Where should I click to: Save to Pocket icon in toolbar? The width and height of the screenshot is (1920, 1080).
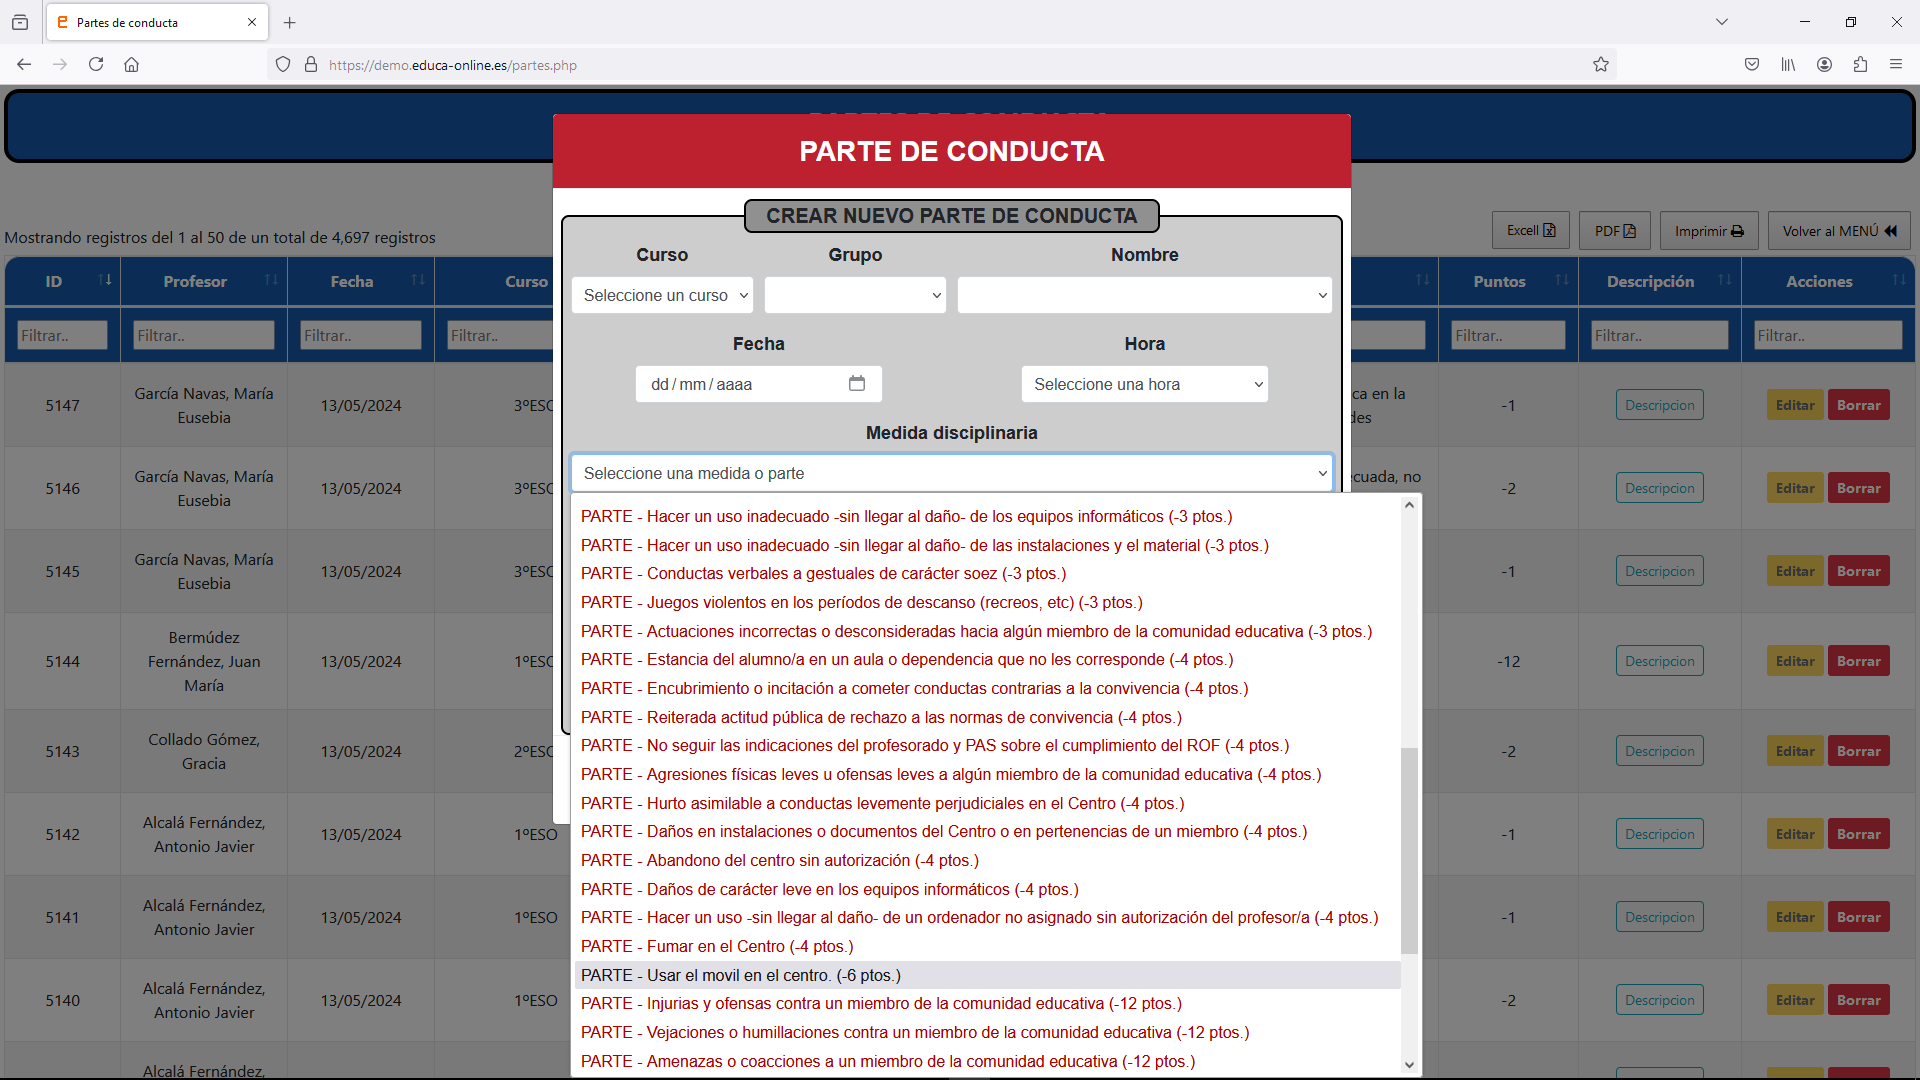coord(1752,65)
